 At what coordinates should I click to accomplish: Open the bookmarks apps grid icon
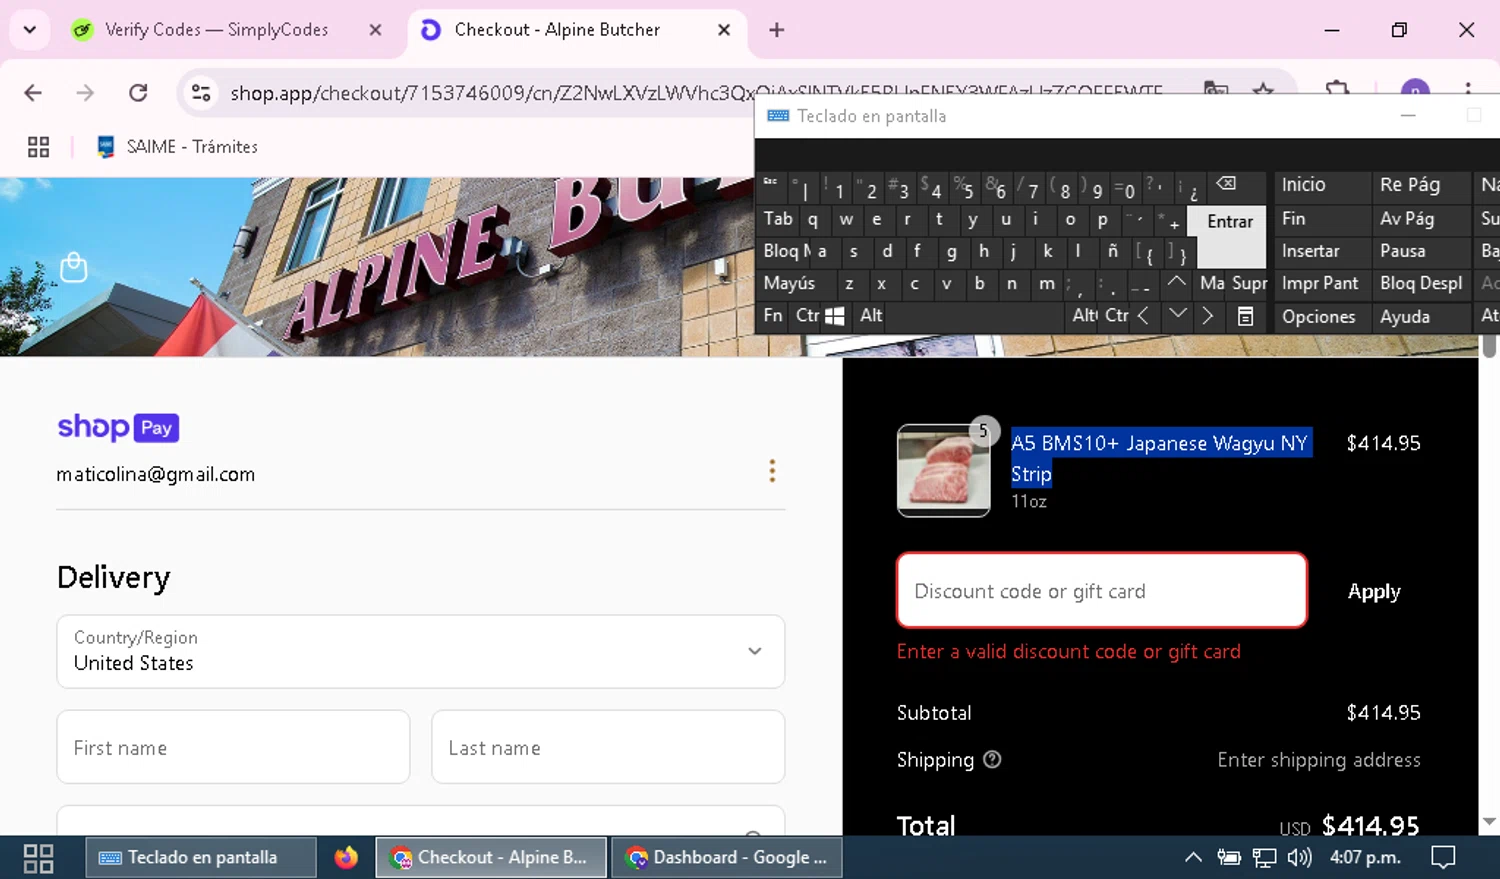[x=38, y=147]
